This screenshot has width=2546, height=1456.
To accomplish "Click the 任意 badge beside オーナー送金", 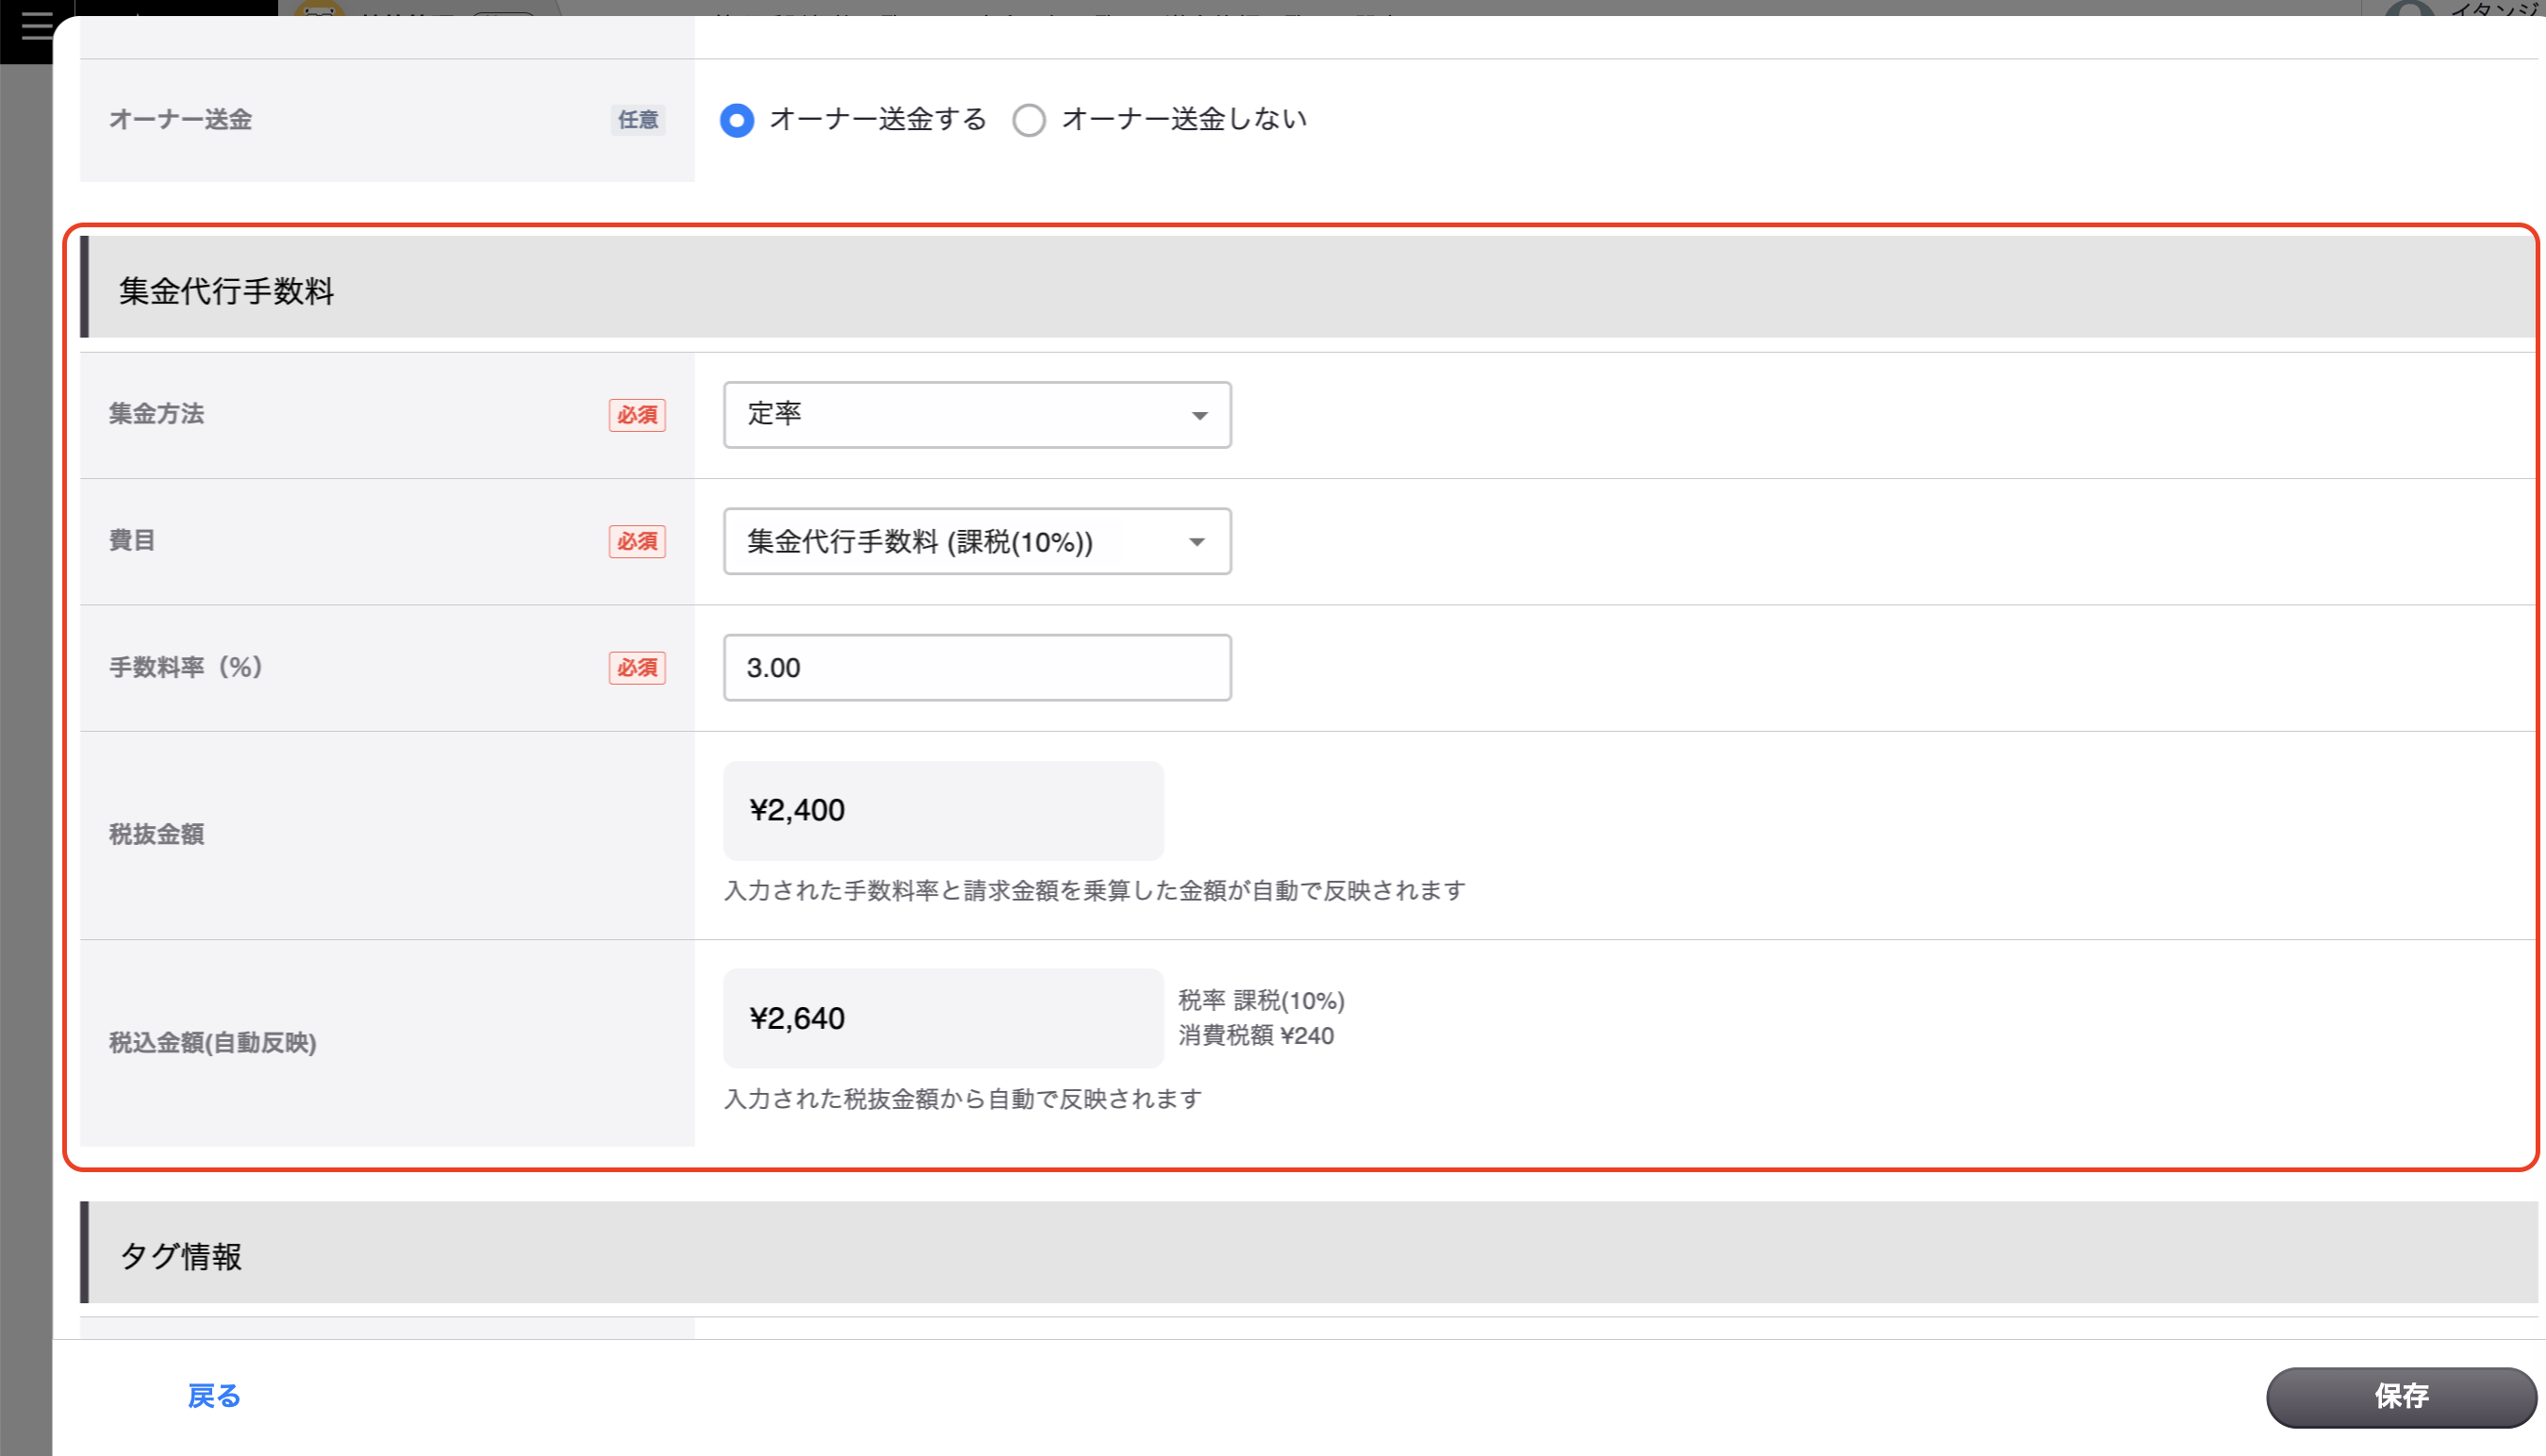I will coord(638,120).
